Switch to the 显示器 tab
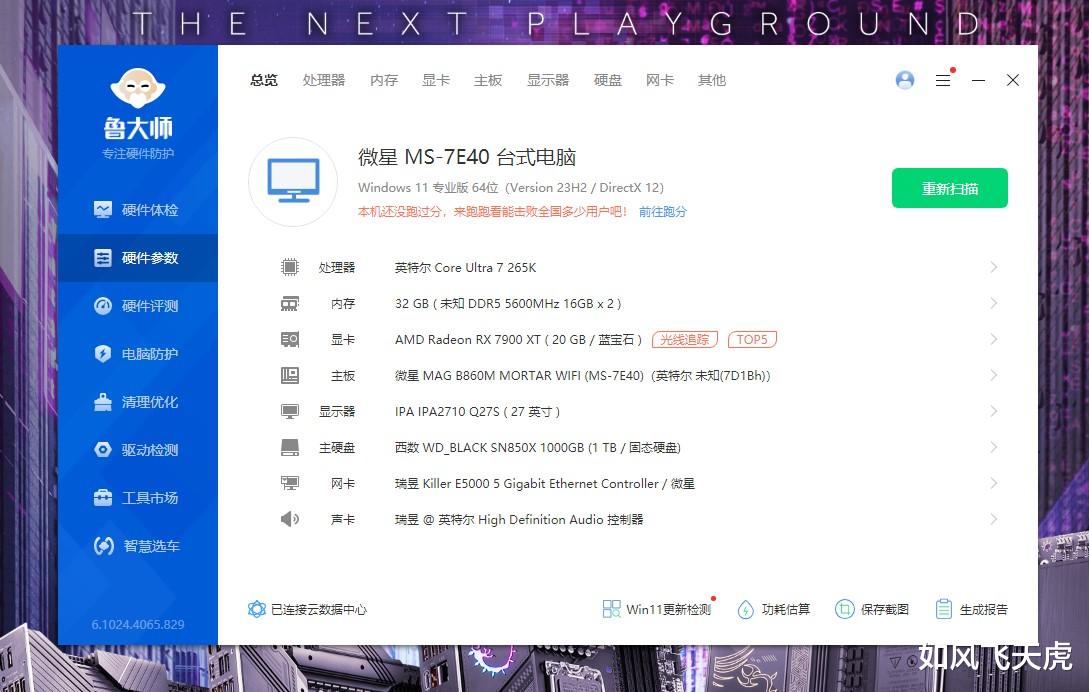The image size is (1089, 692). [x=548, y=81]
